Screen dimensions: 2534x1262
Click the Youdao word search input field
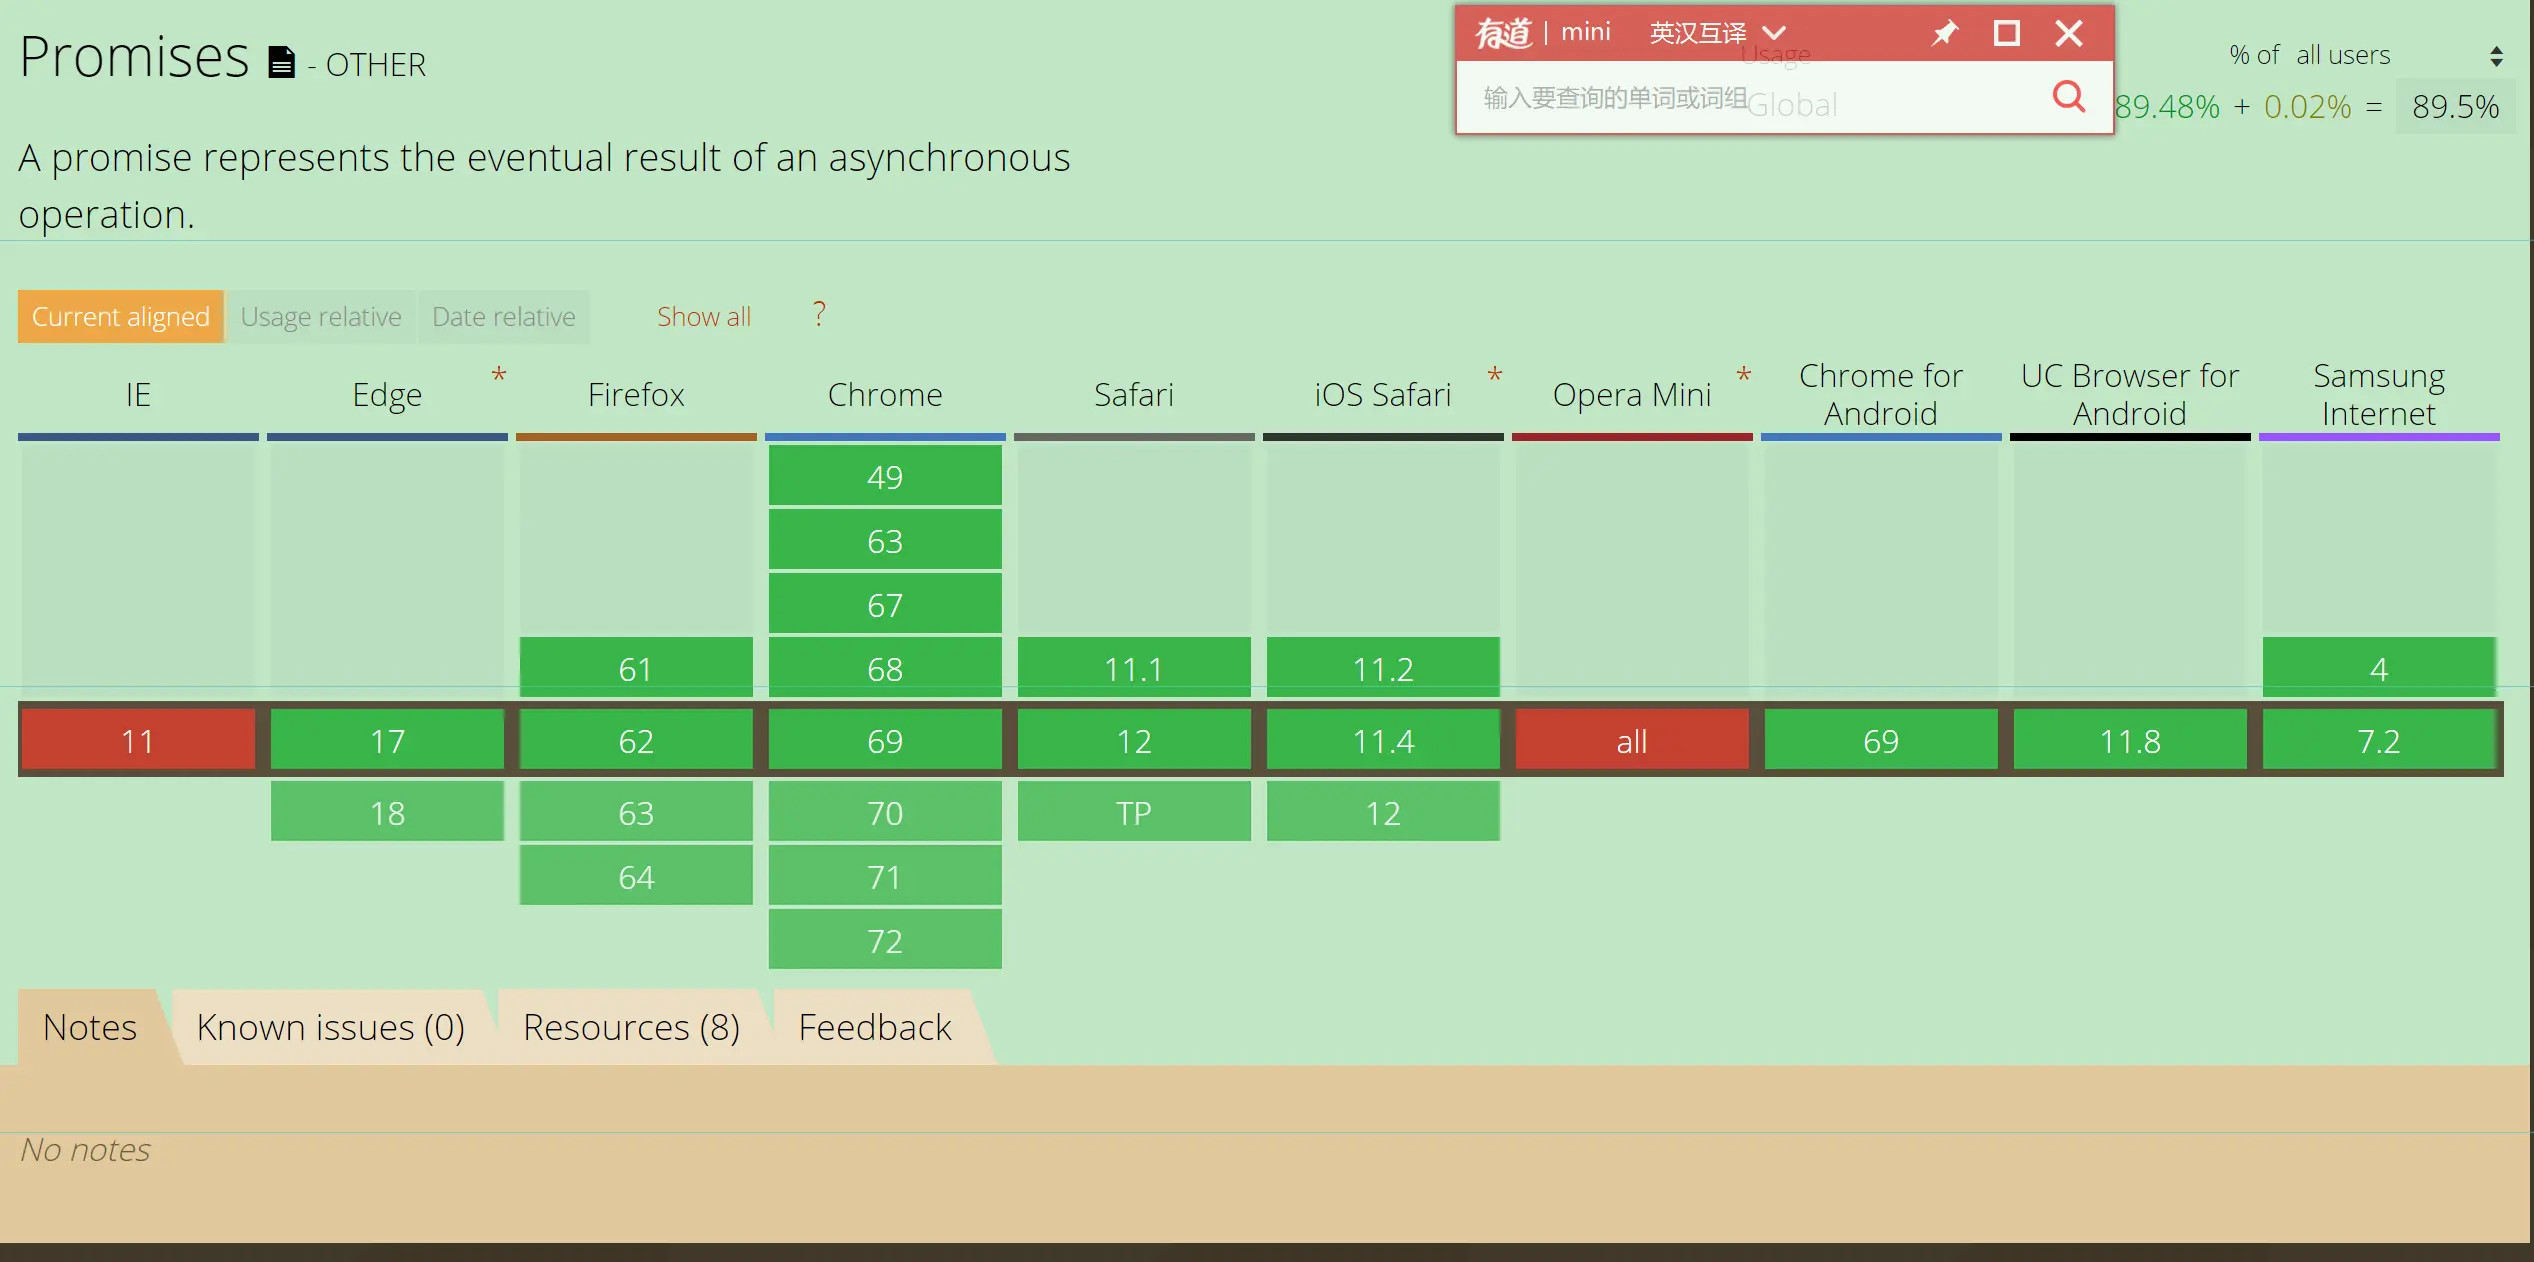[1750, 98]
